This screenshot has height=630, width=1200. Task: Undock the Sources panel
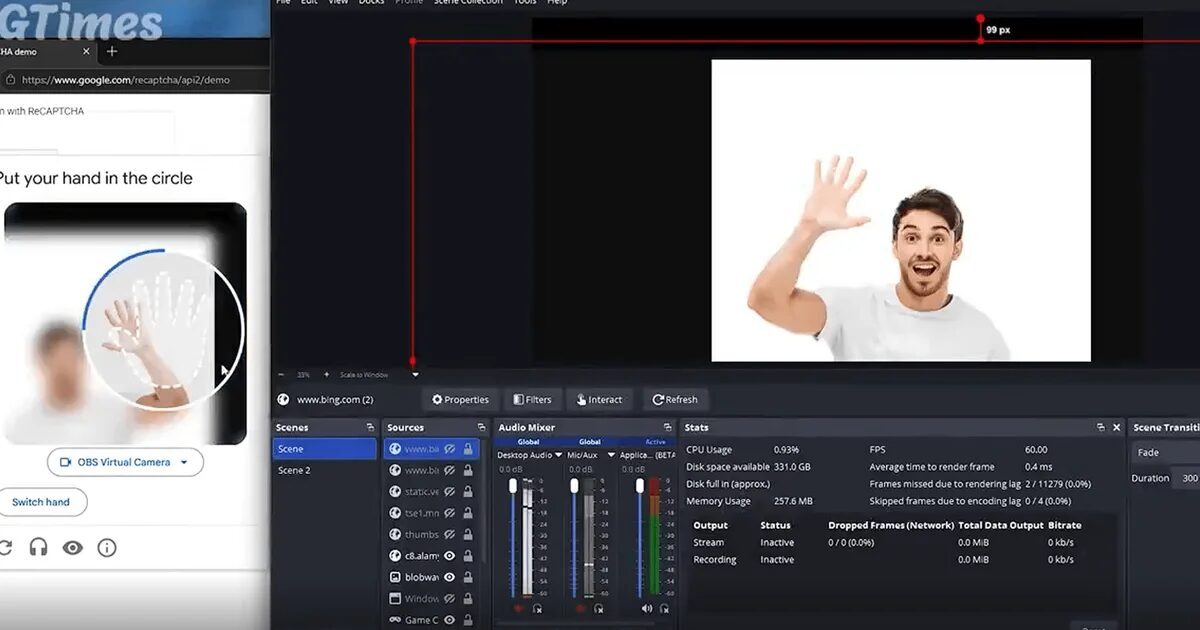481,427
